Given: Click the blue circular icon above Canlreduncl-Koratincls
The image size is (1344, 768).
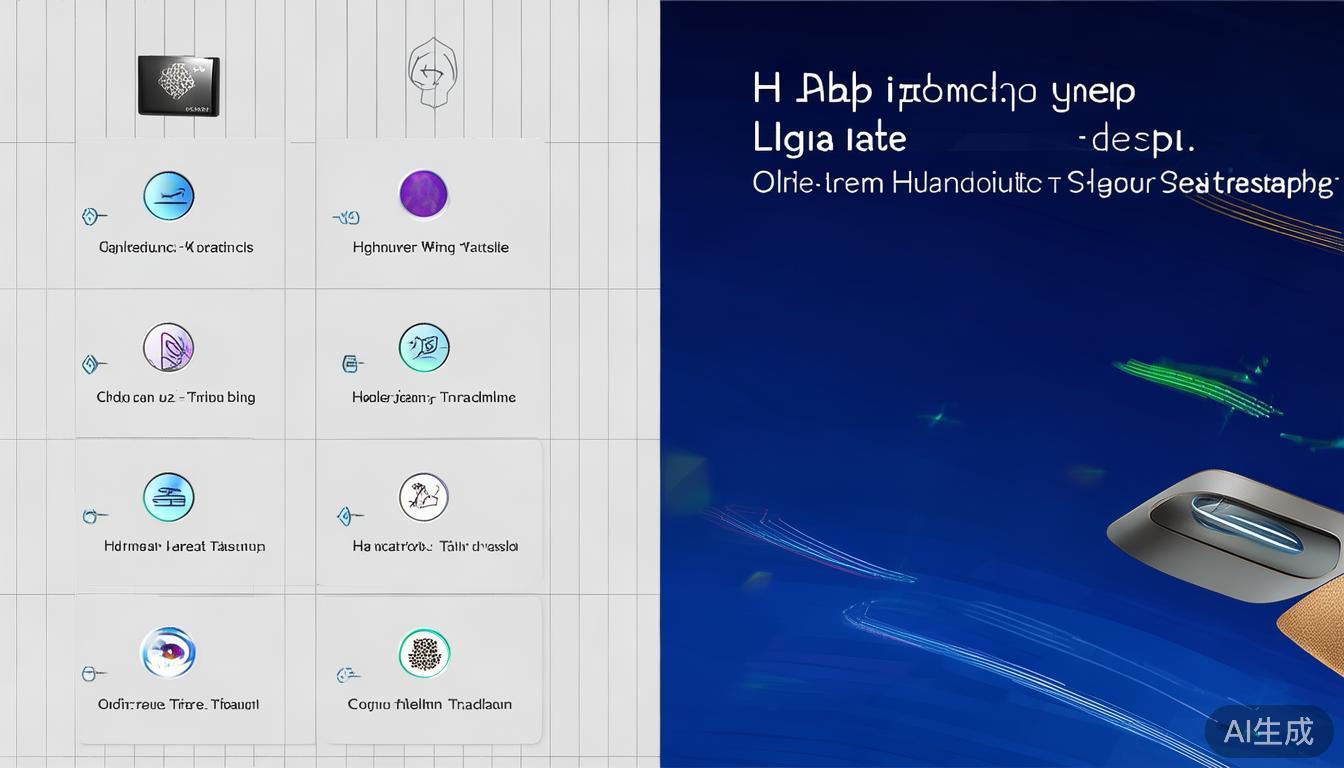Looking at the screenshot, I should pos(168,195).
